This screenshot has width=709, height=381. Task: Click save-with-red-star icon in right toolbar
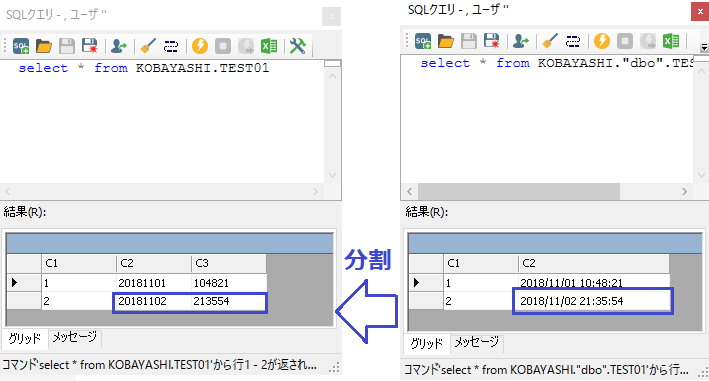[491, 41]
